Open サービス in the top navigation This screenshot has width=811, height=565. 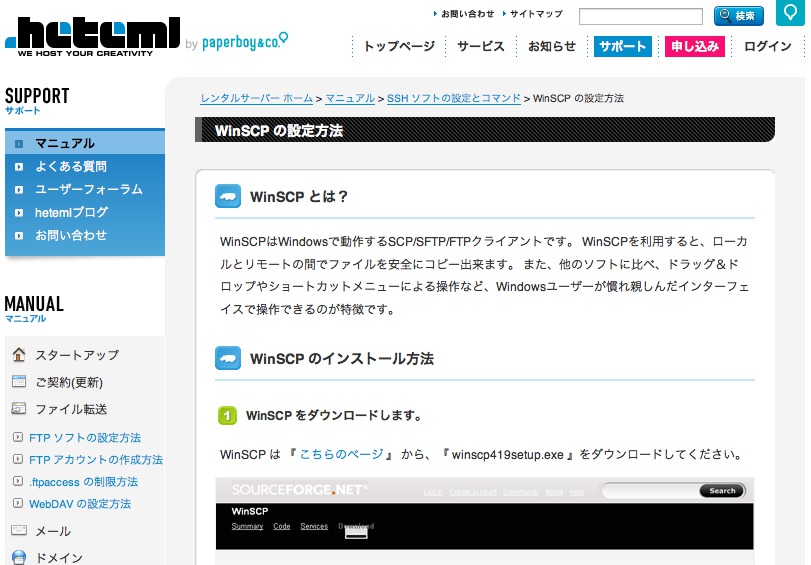480,47
